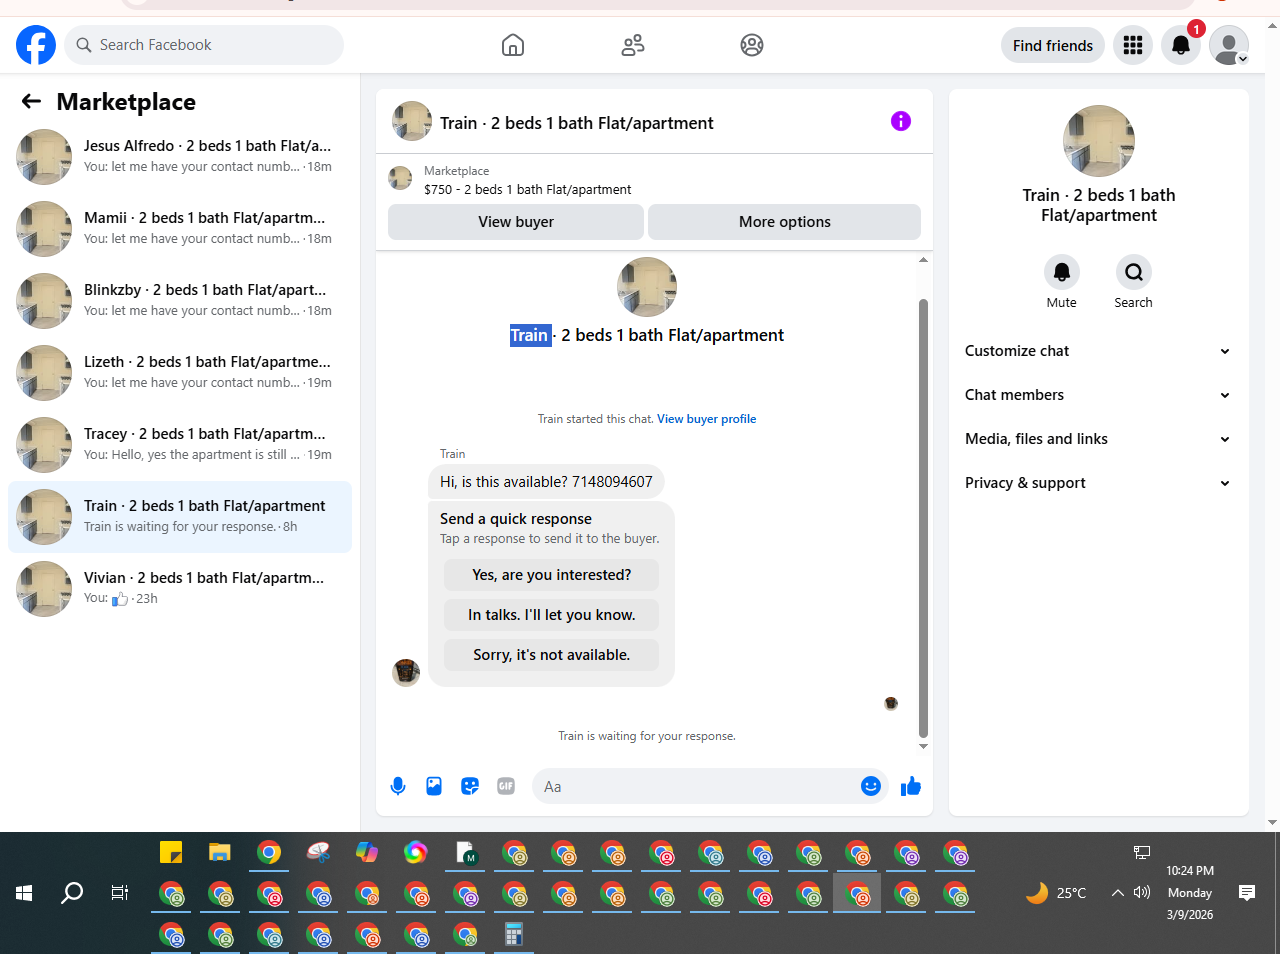This screenshot has width=1280, height=954.
Task: Open the Groups icon in top navigation
Action: click(x=752, y=45)
